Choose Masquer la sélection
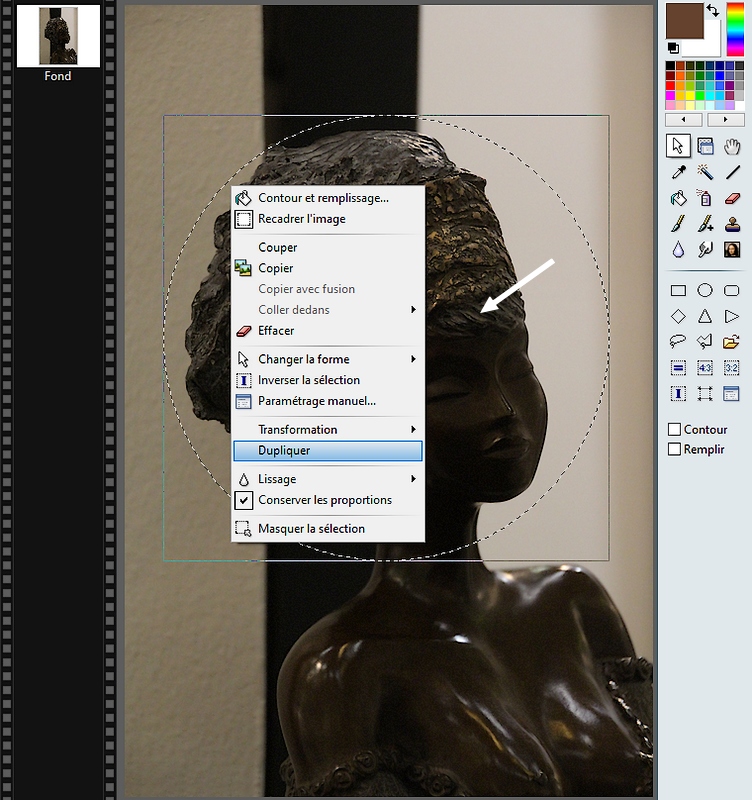The width and height of the screenshot is (752, 800). (328, 529)
